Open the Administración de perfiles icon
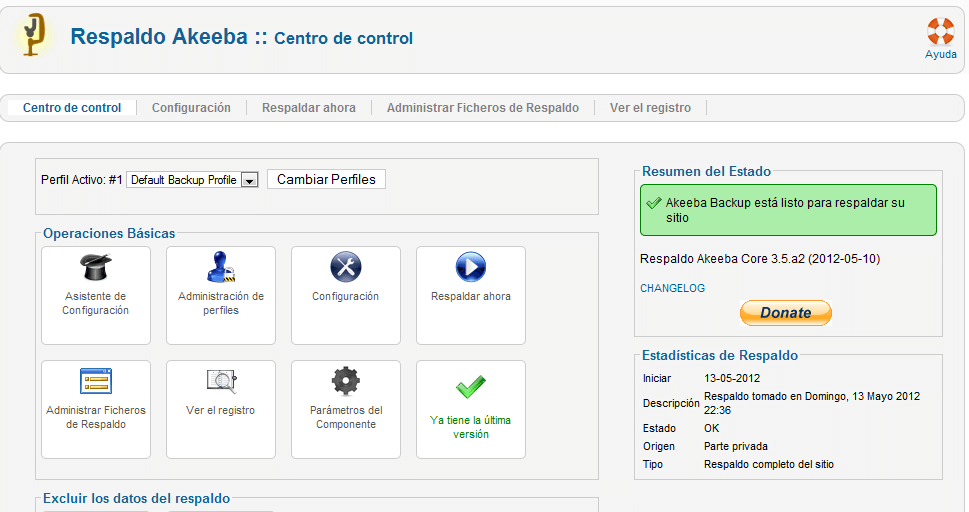The width and height of the screenshot is (969, 512). [221, 267]
